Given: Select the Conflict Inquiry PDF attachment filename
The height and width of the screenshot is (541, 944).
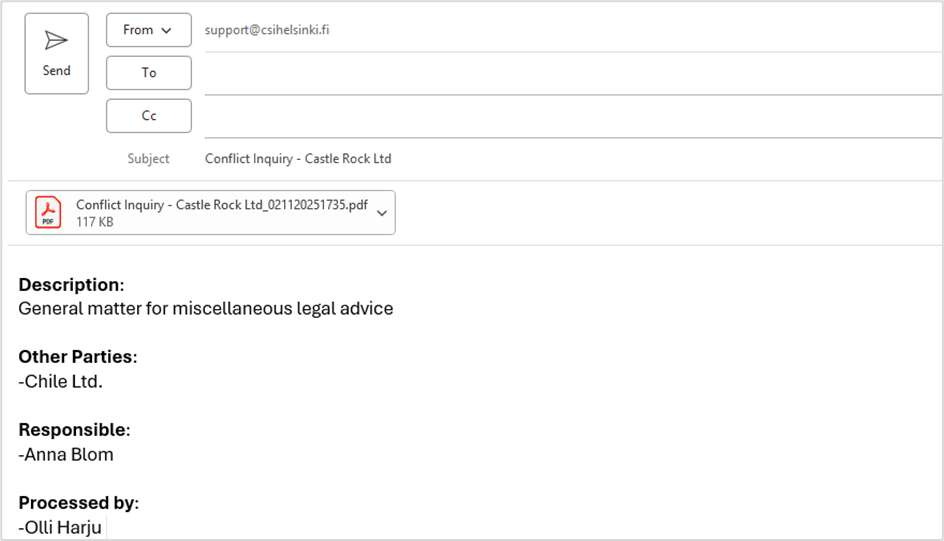Looking at the screenshot, I should 221,205.
